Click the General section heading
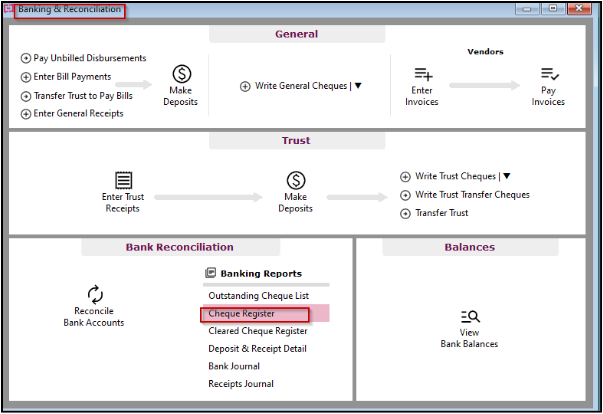The height and width of the screenshot is (414, 603). pos(297,34)
